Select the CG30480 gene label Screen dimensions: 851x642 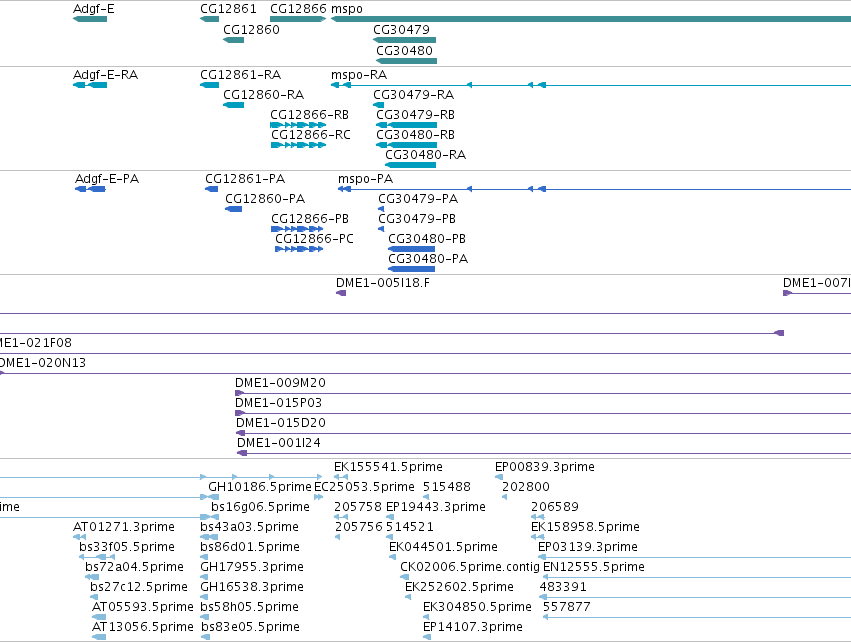click(x=405, y=50)
